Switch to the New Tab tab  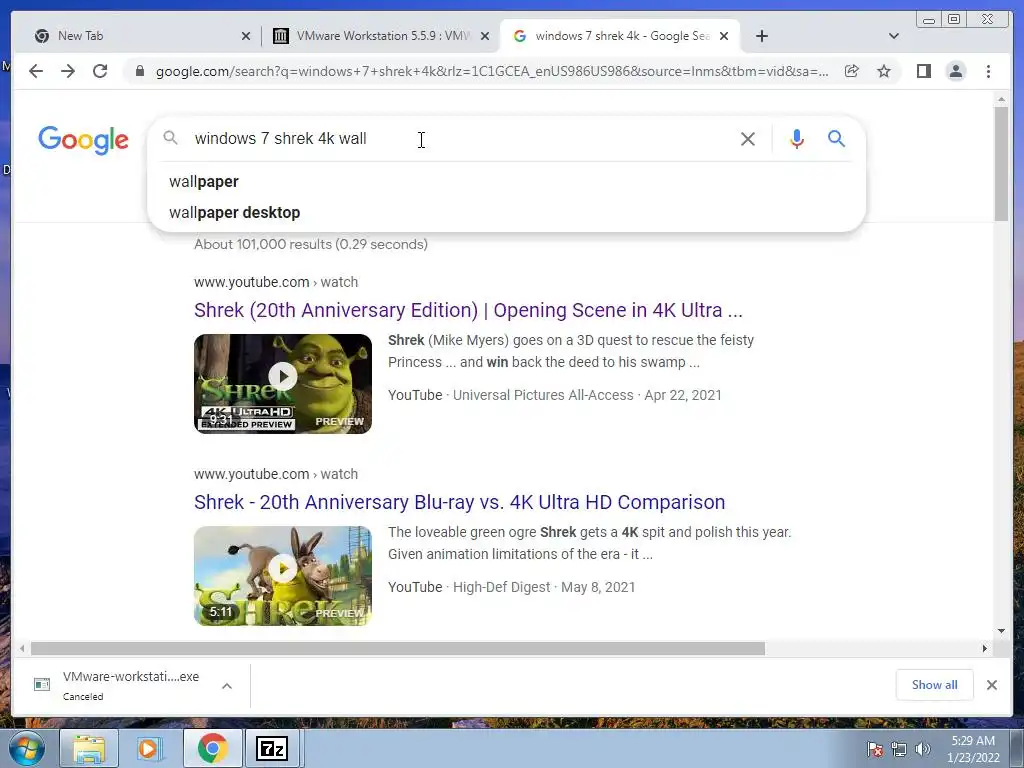(x=140, y=36)
